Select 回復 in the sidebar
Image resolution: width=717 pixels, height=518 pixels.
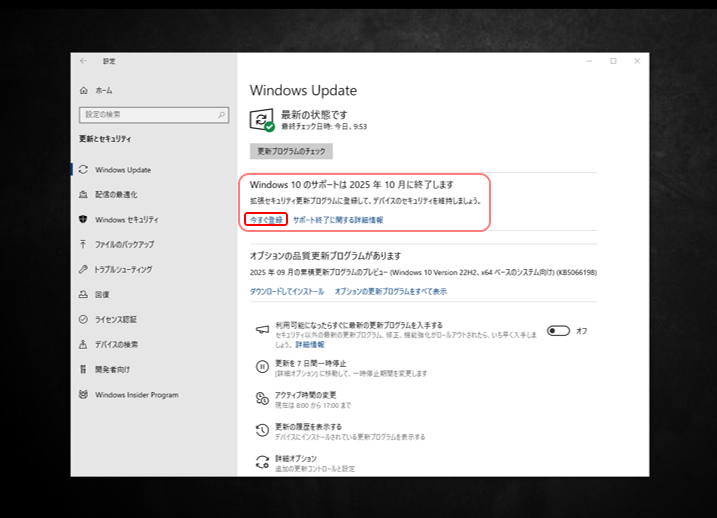click(101, 295)
